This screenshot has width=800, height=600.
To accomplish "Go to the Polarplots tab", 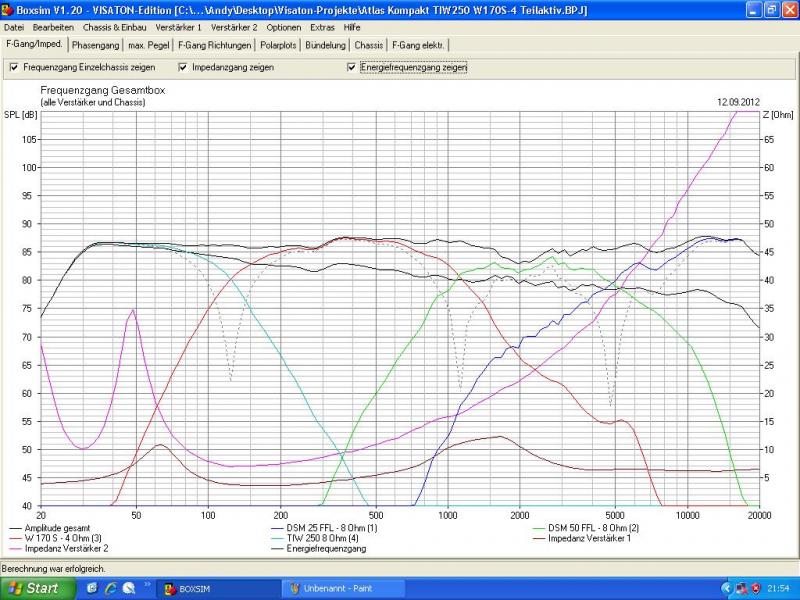I will coord(279,45).
